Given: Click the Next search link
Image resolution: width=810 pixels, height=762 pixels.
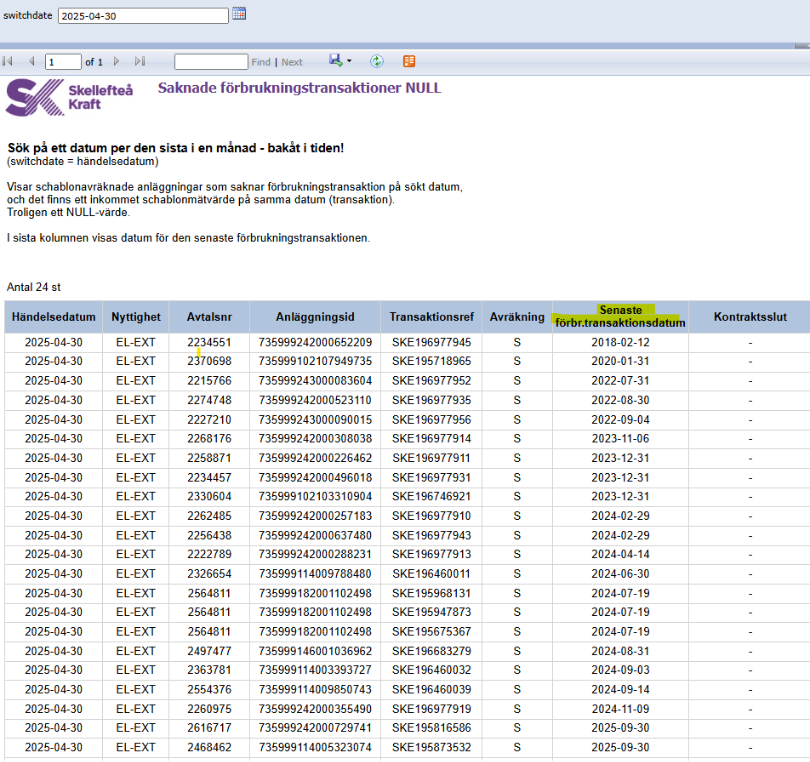Looking at the screenshot, I should [x=292, y=62].
